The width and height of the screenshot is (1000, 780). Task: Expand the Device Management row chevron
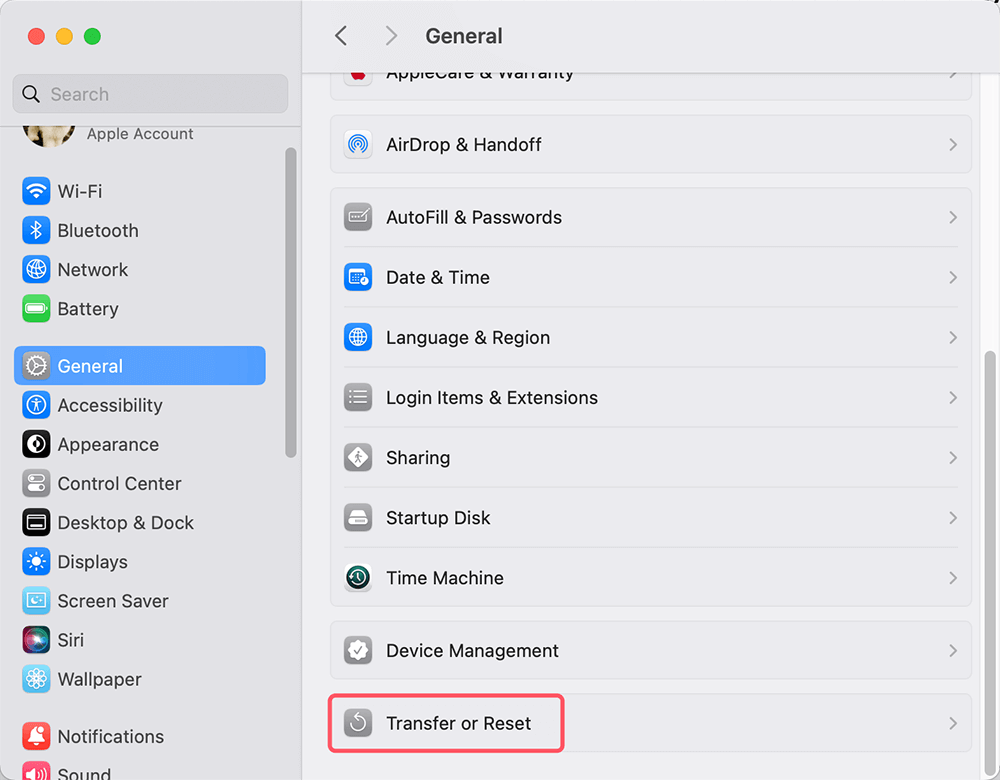952,650
